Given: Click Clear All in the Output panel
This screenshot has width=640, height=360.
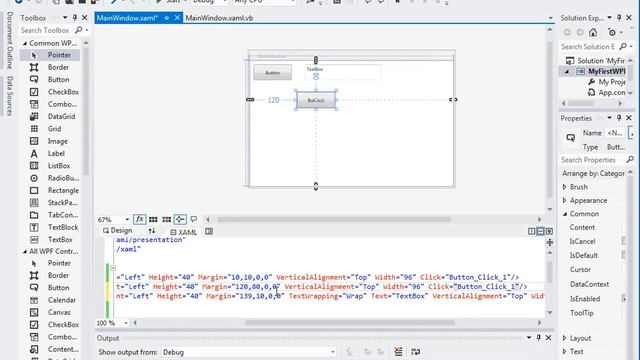Looking at the screenshot, I should (398, 352).
